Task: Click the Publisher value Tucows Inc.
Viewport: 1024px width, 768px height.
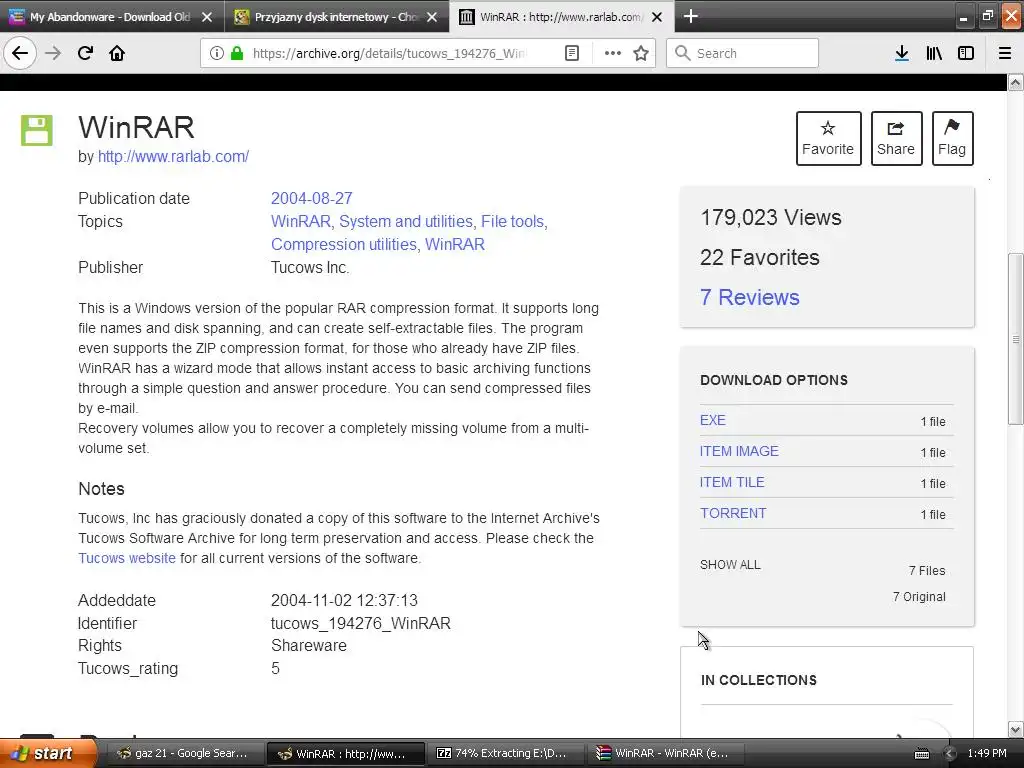Action: click(310, 268)
